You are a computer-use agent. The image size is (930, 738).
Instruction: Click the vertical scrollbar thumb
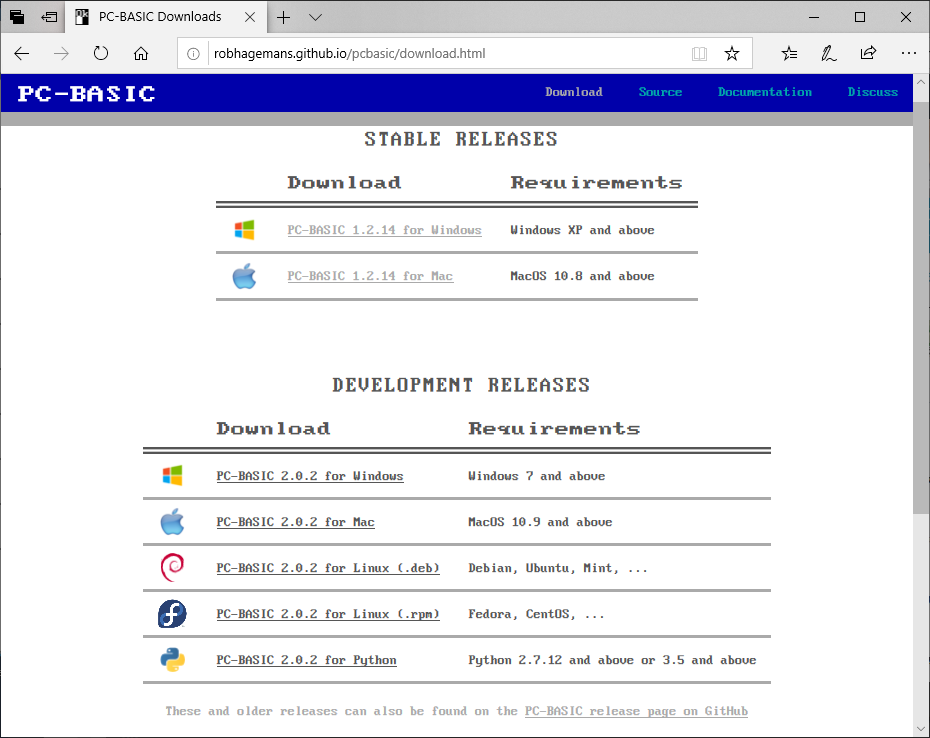pos(921,308)
